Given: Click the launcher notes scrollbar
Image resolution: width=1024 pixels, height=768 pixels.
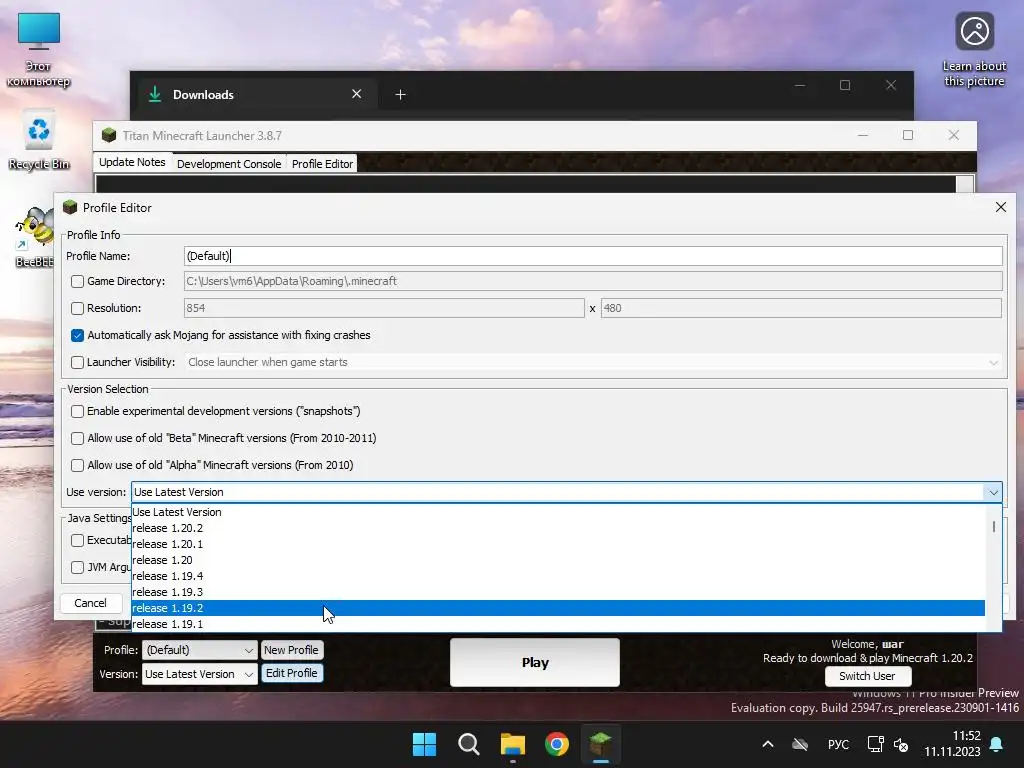Looking at the screenshot, I should pos(965,184).
